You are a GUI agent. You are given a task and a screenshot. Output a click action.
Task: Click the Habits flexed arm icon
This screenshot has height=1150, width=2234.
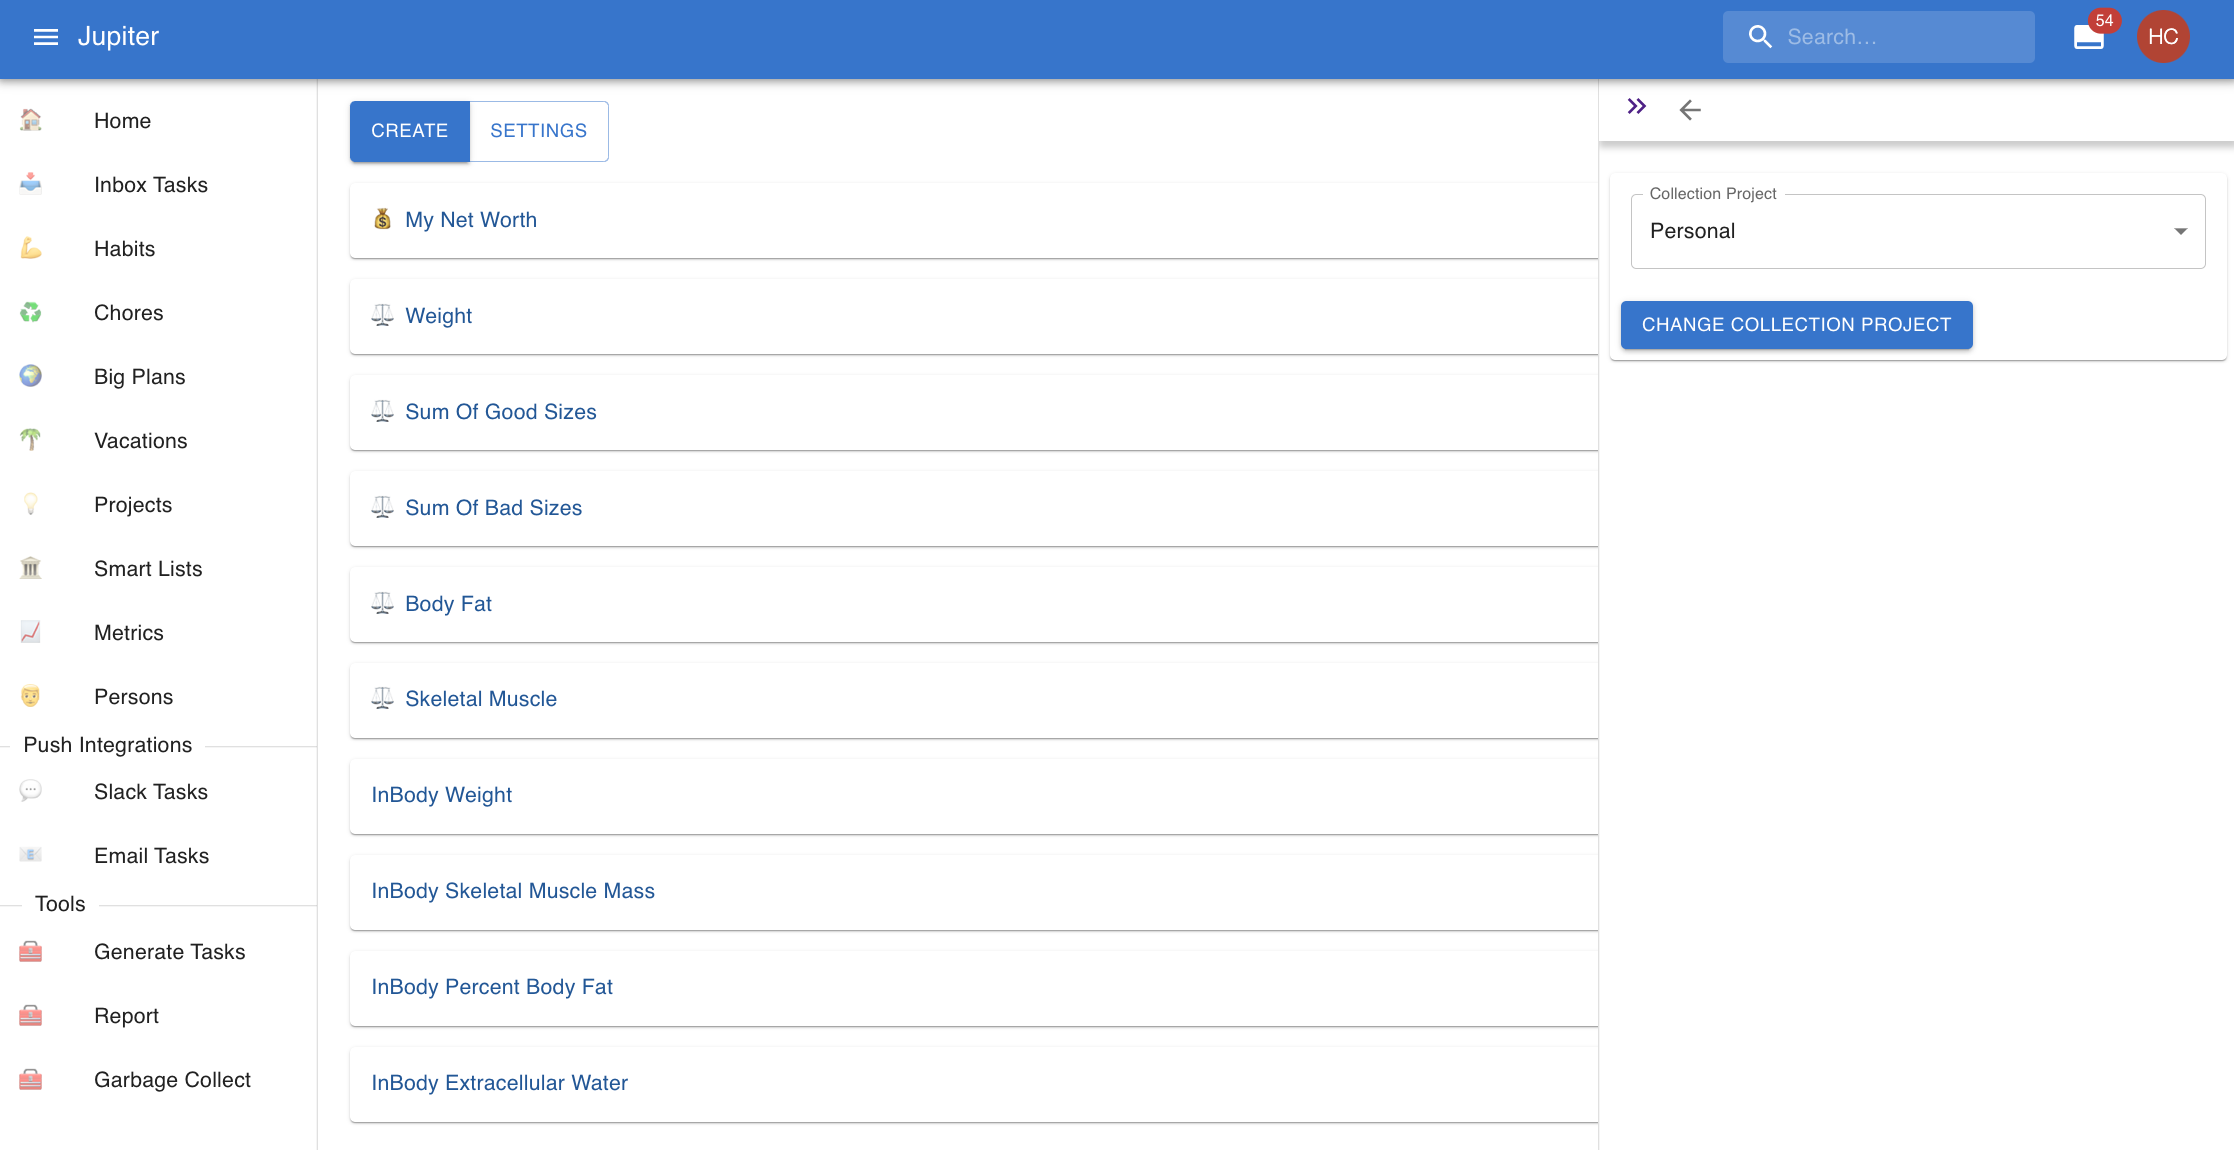coord(31,248)
